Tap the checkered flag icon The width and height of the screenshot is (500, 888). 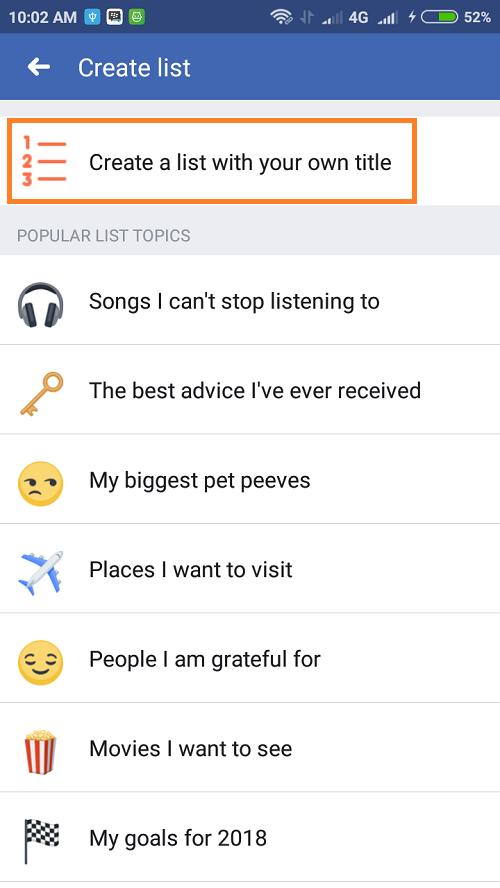point(41,842)
